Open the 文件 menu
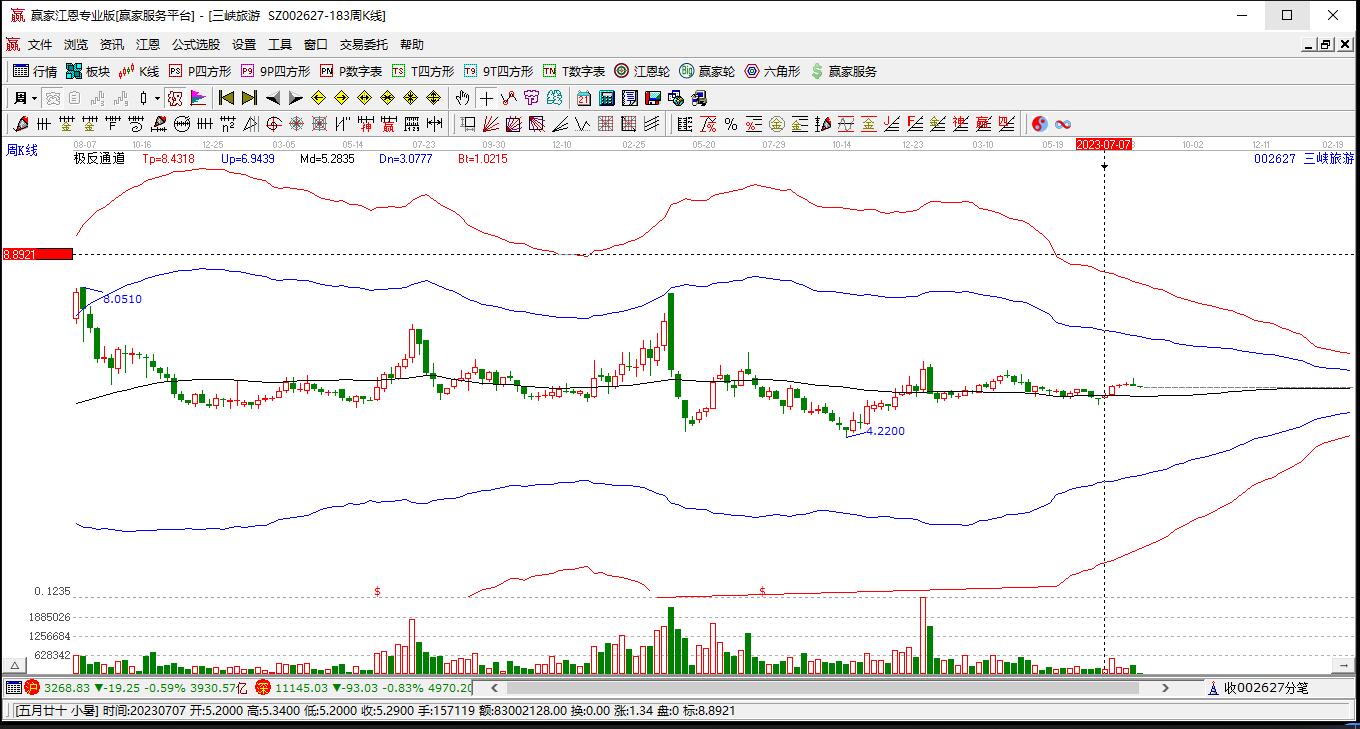This screenshot has width=1360, height=729. pyautogui.click(x=40, y=45)
